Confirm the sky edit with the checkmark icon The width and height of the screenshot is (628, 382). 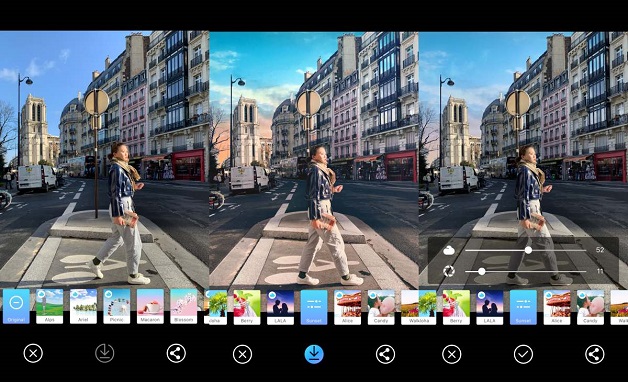click(523, 354)
